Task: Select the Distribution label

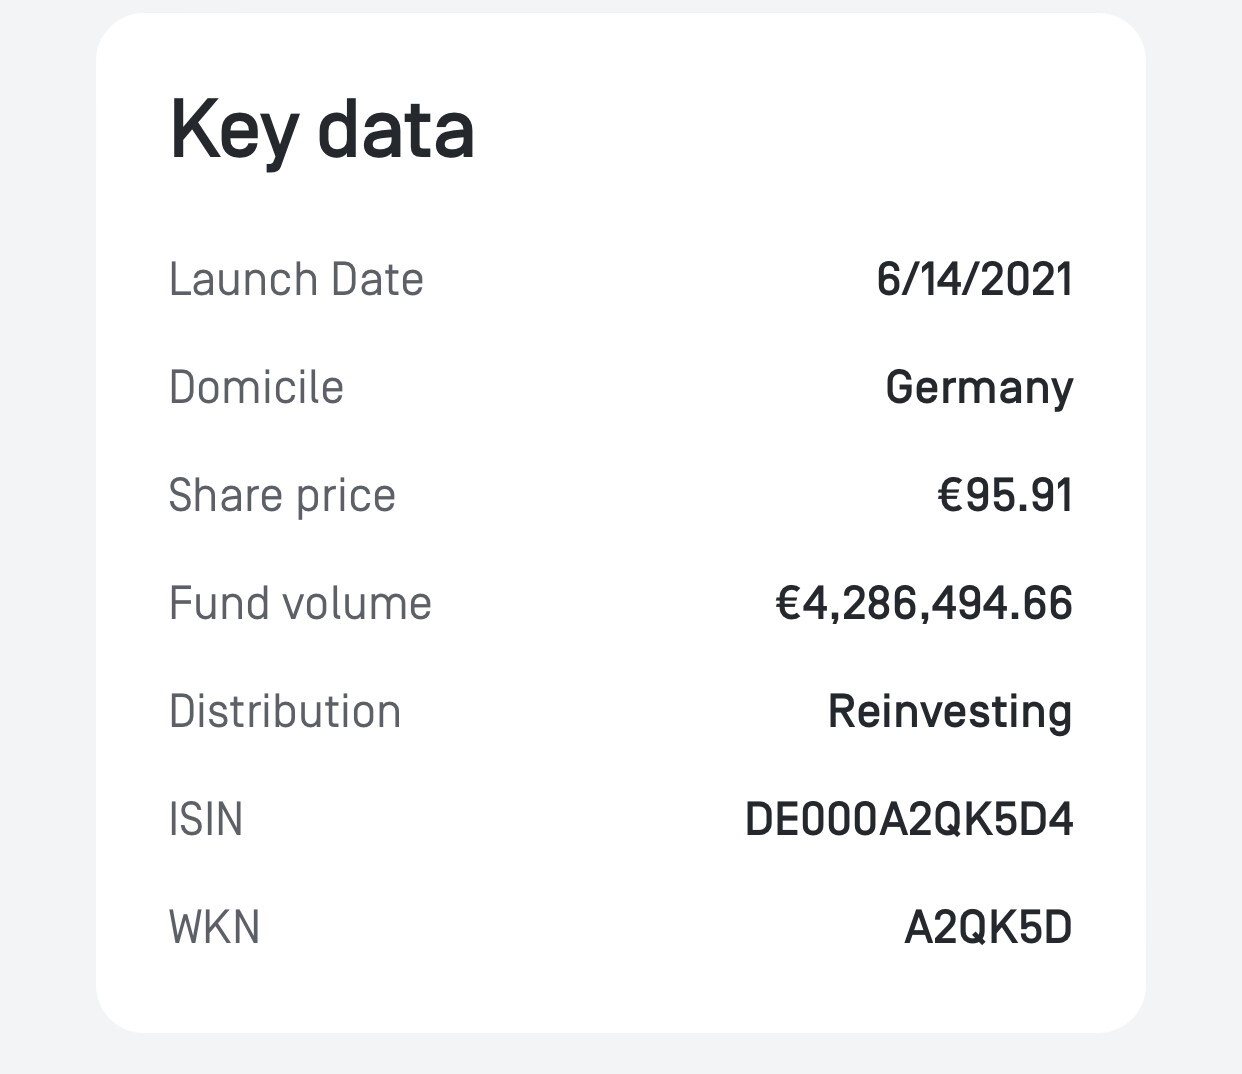Action: (285, 711)
